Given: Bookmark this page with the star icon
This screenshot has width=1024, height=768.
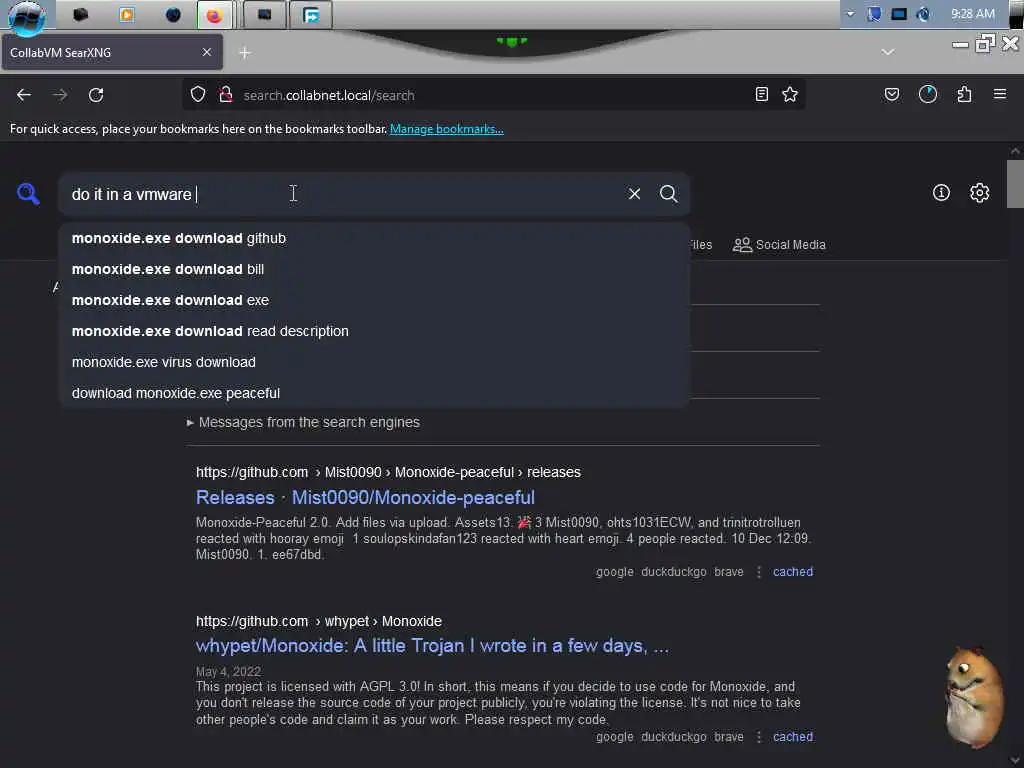Looking at the screenshot, I should 790,95.
